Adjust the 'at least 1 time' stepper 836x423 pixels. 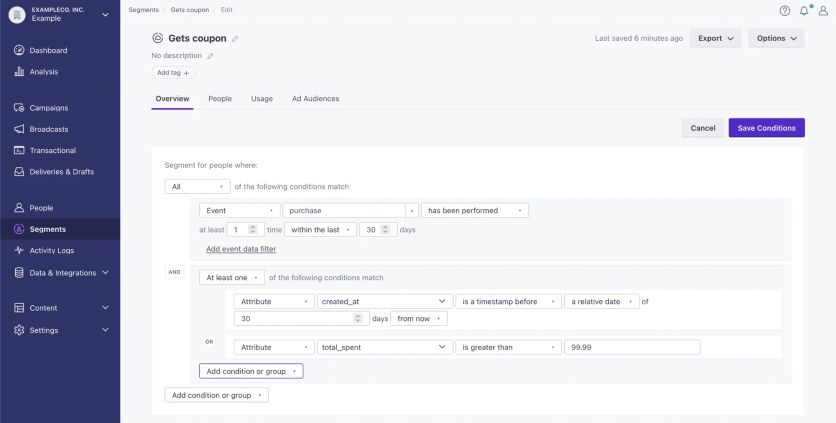tap(253, 229)
